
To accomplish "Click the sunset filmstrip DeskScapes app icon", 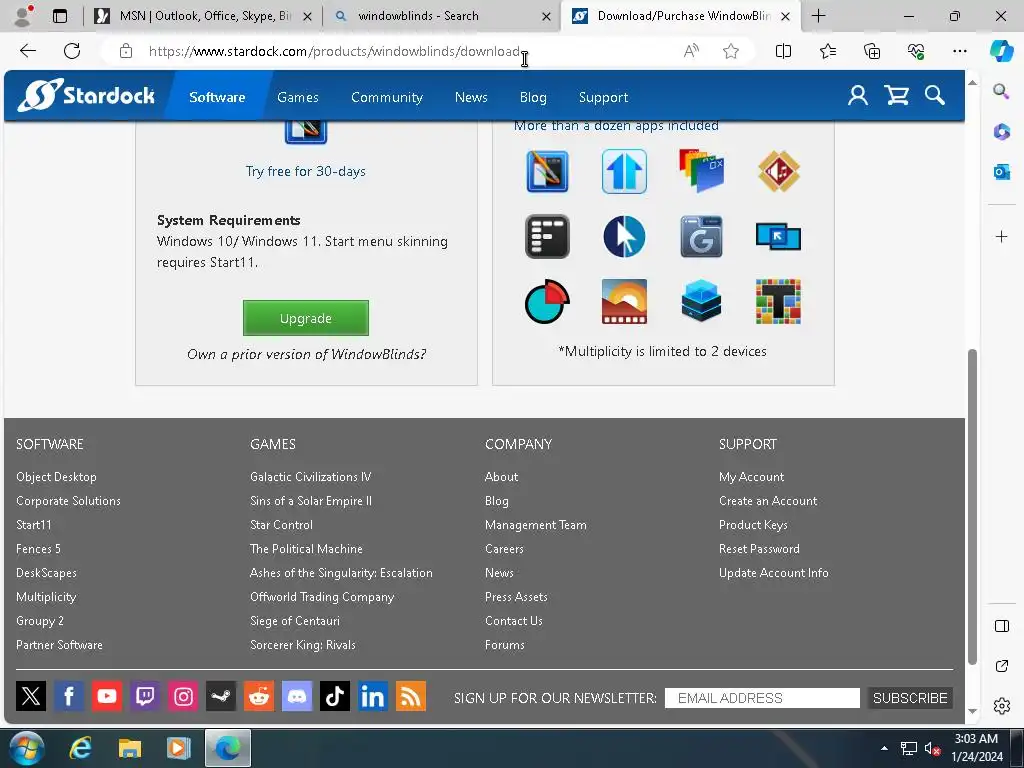I will pos(624,301).
